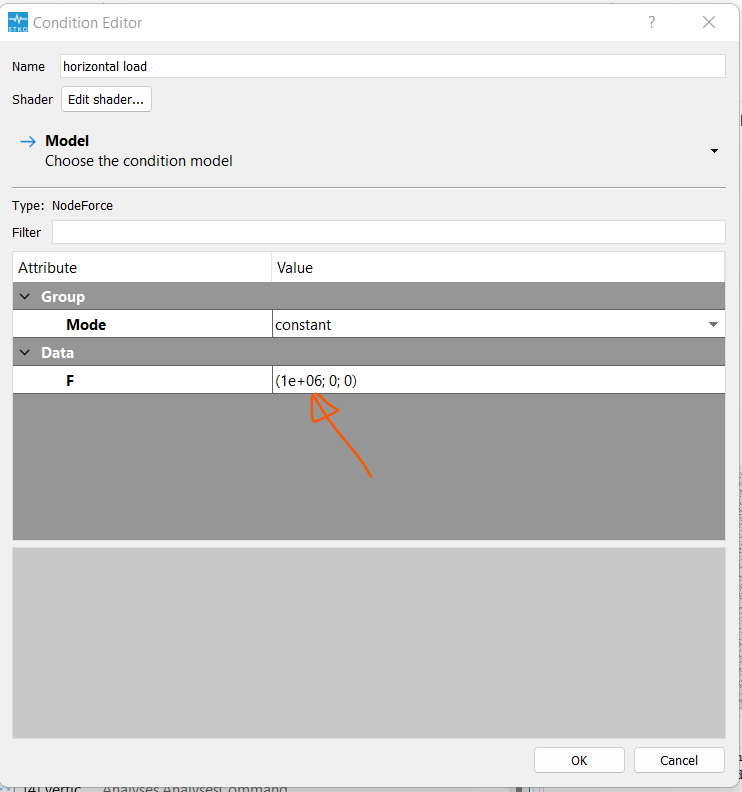The image size is (742, 792).
Task: Collapse the Data section
Action: [x=24, y=353]
